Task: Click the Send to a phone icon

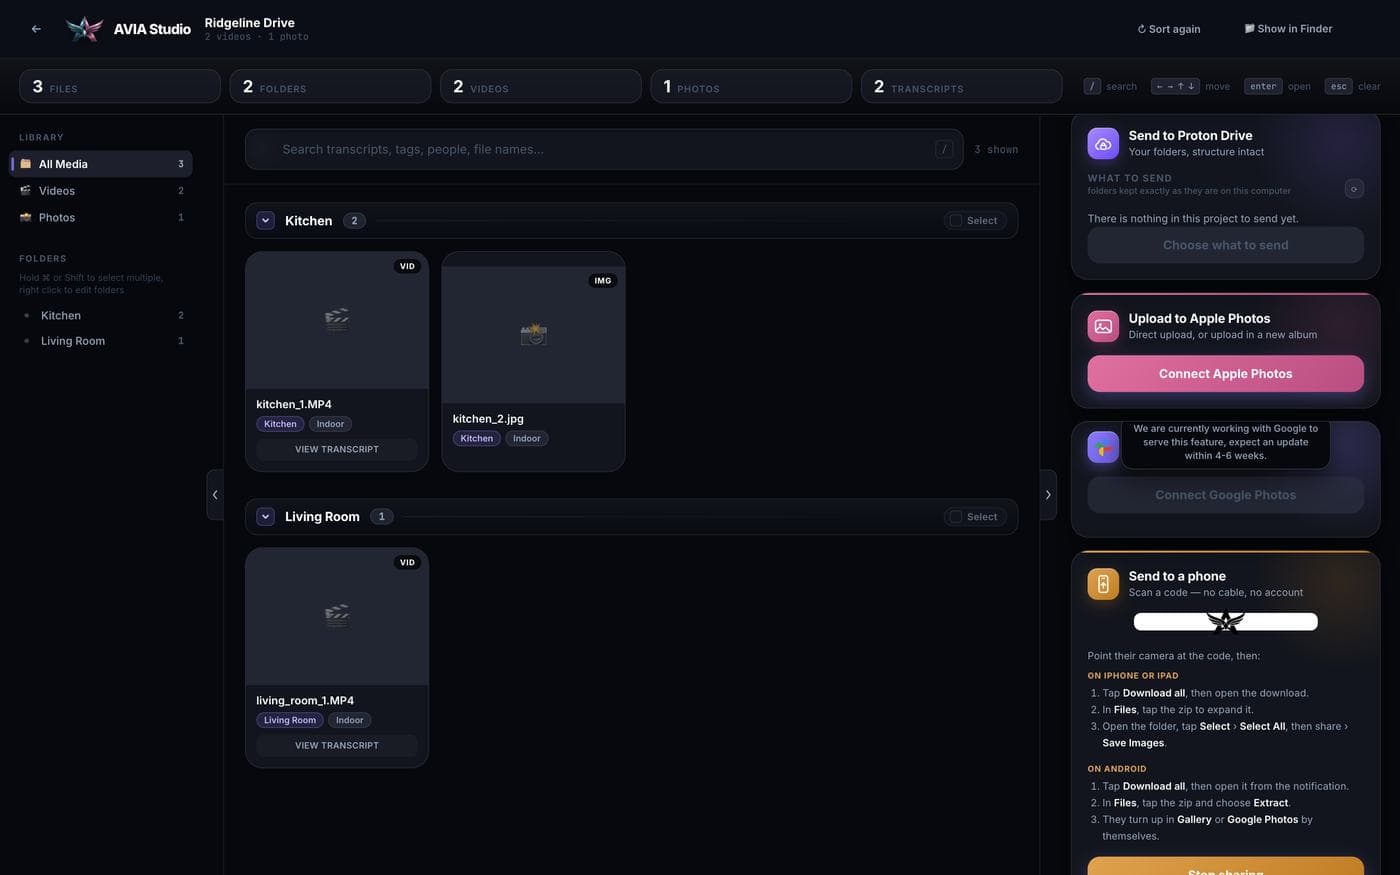Action: 1103,584
